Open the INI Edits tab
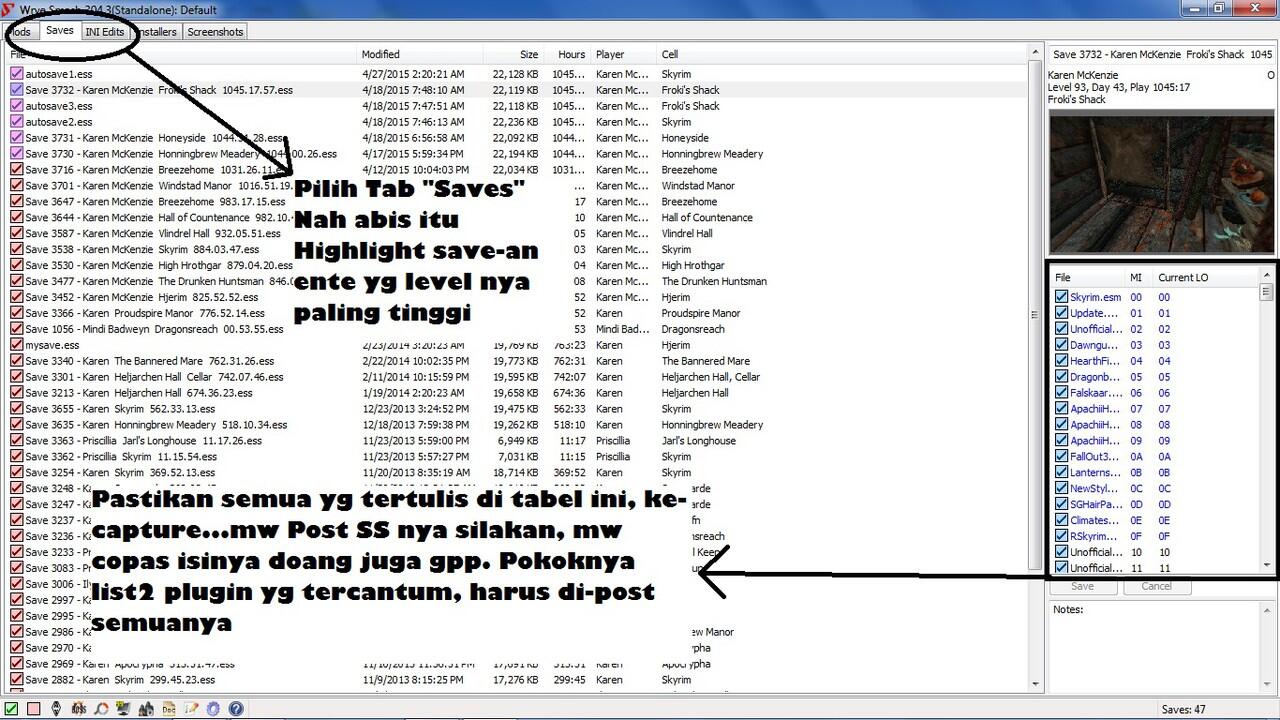The height and width of the screenshot is (720, 1280). 105,32
